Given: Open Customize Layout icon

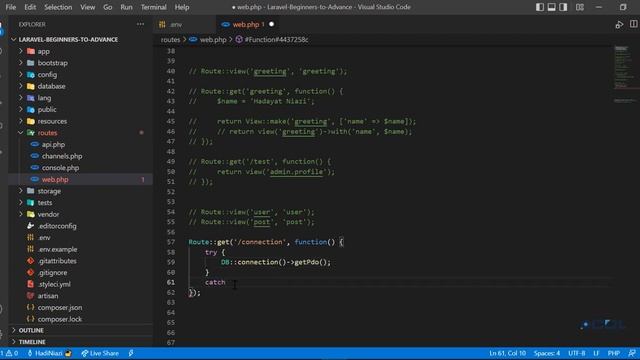Looking at the screenshot, I should tap(580, 7).
